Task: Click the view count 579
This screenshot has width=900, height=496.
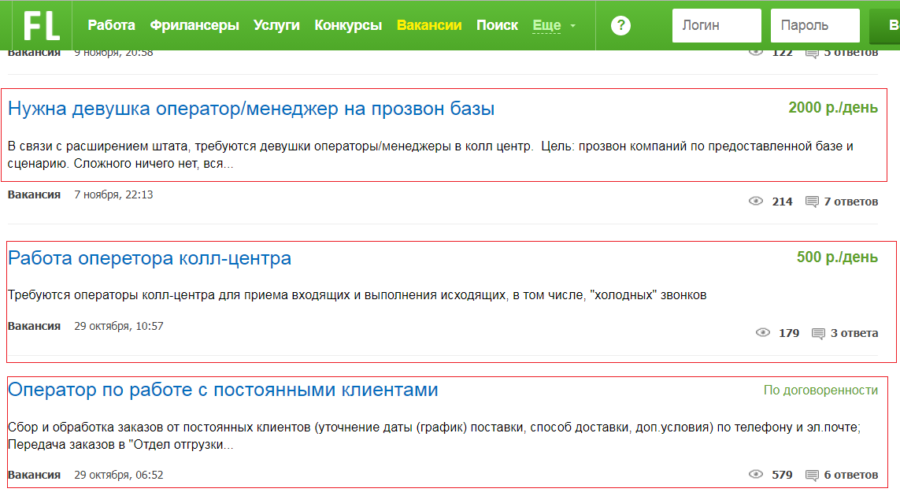Action: click(782, 475)
